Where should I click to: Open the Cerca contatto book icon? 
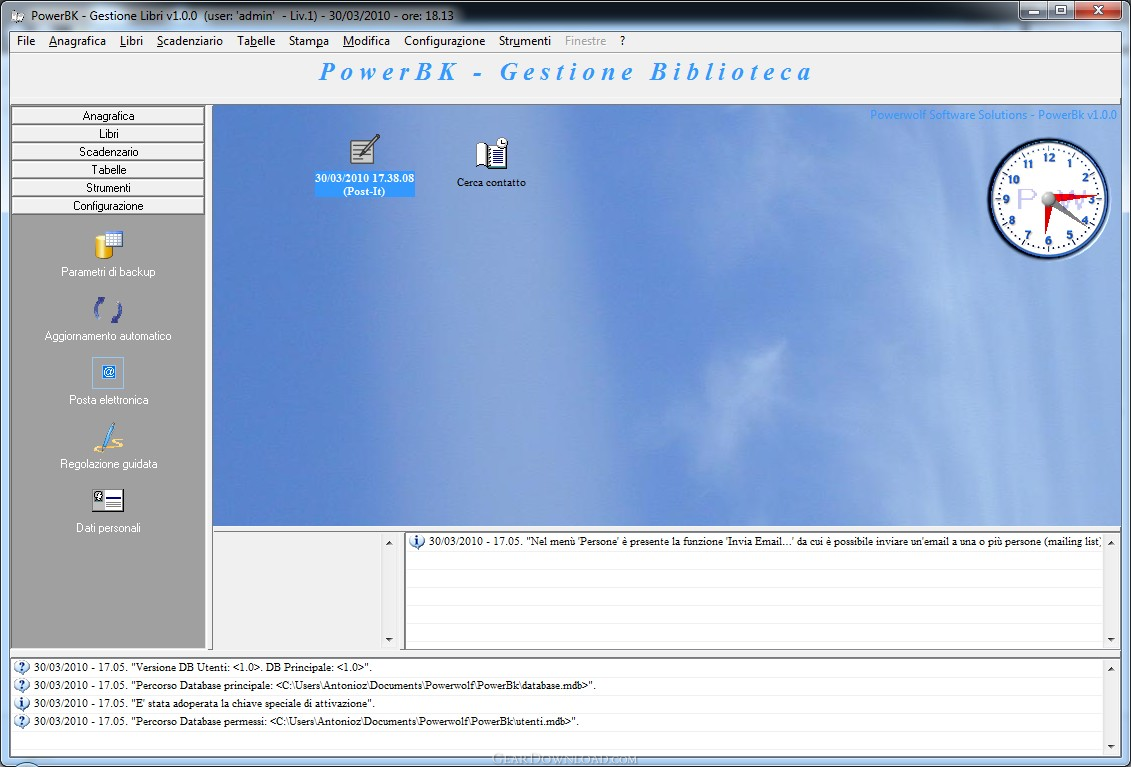(491, 154)
